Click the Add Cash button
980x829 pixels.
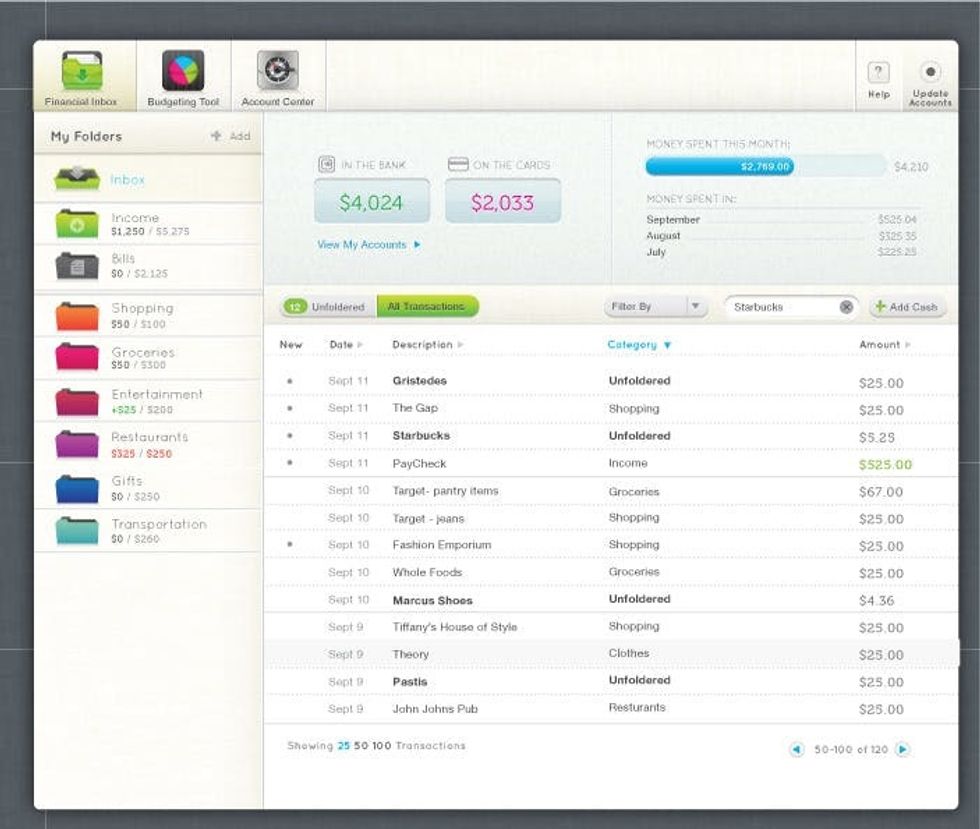click(x=906, y=307)
